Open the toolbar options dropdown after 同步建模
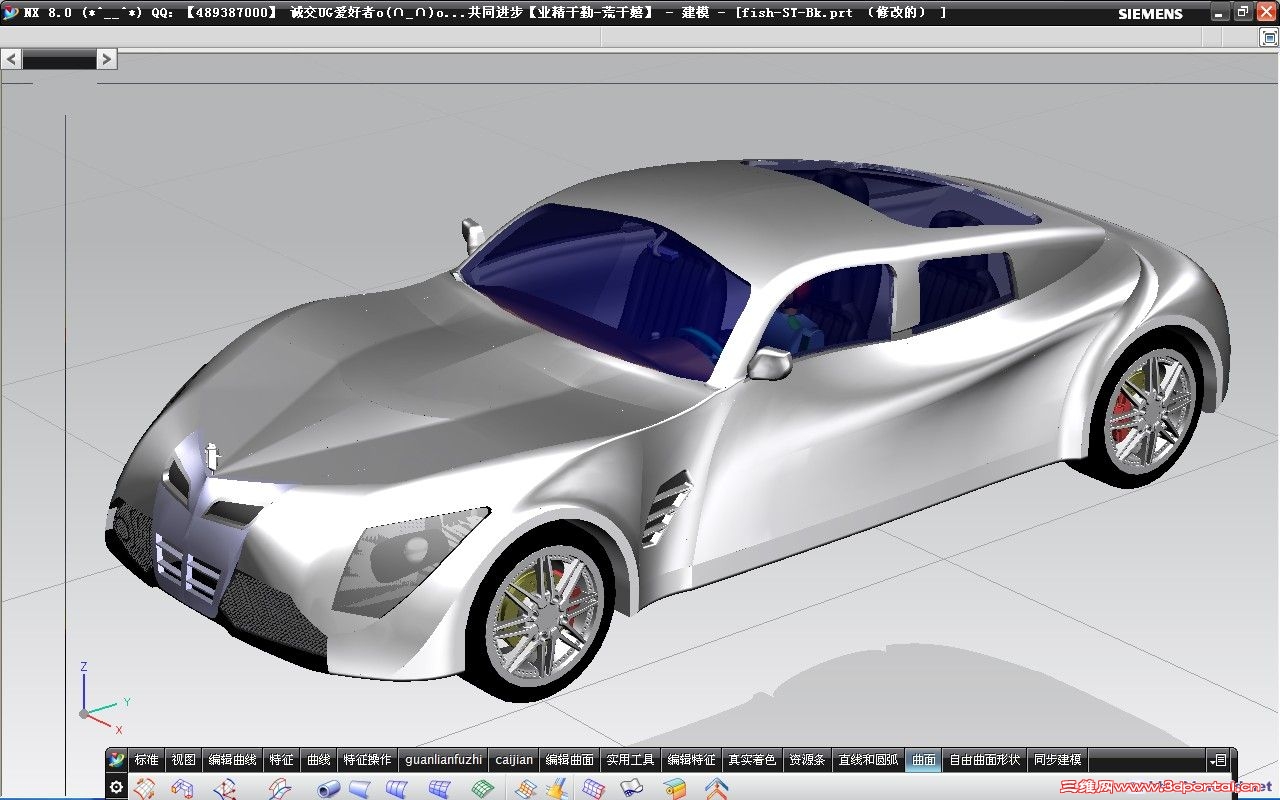1280x800 pixels. point(1218,760)
